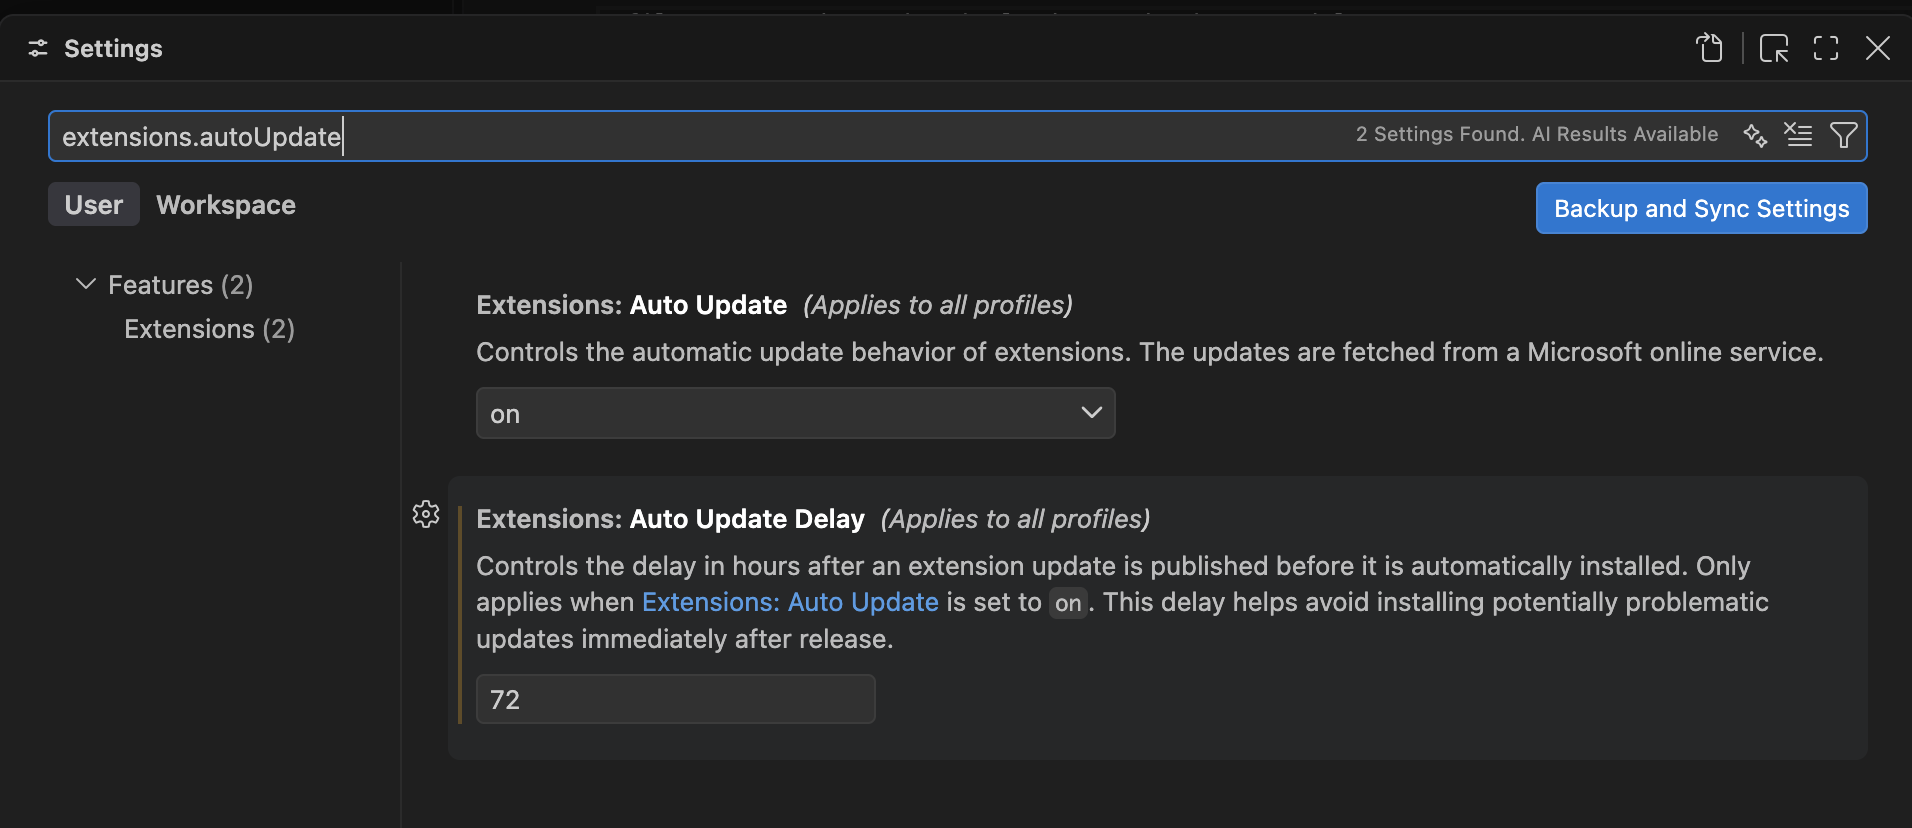Switch to the Workspace settings tab
Image resolution: width=1912 pixels, height=828 pixels.
(x=226, y=205)
